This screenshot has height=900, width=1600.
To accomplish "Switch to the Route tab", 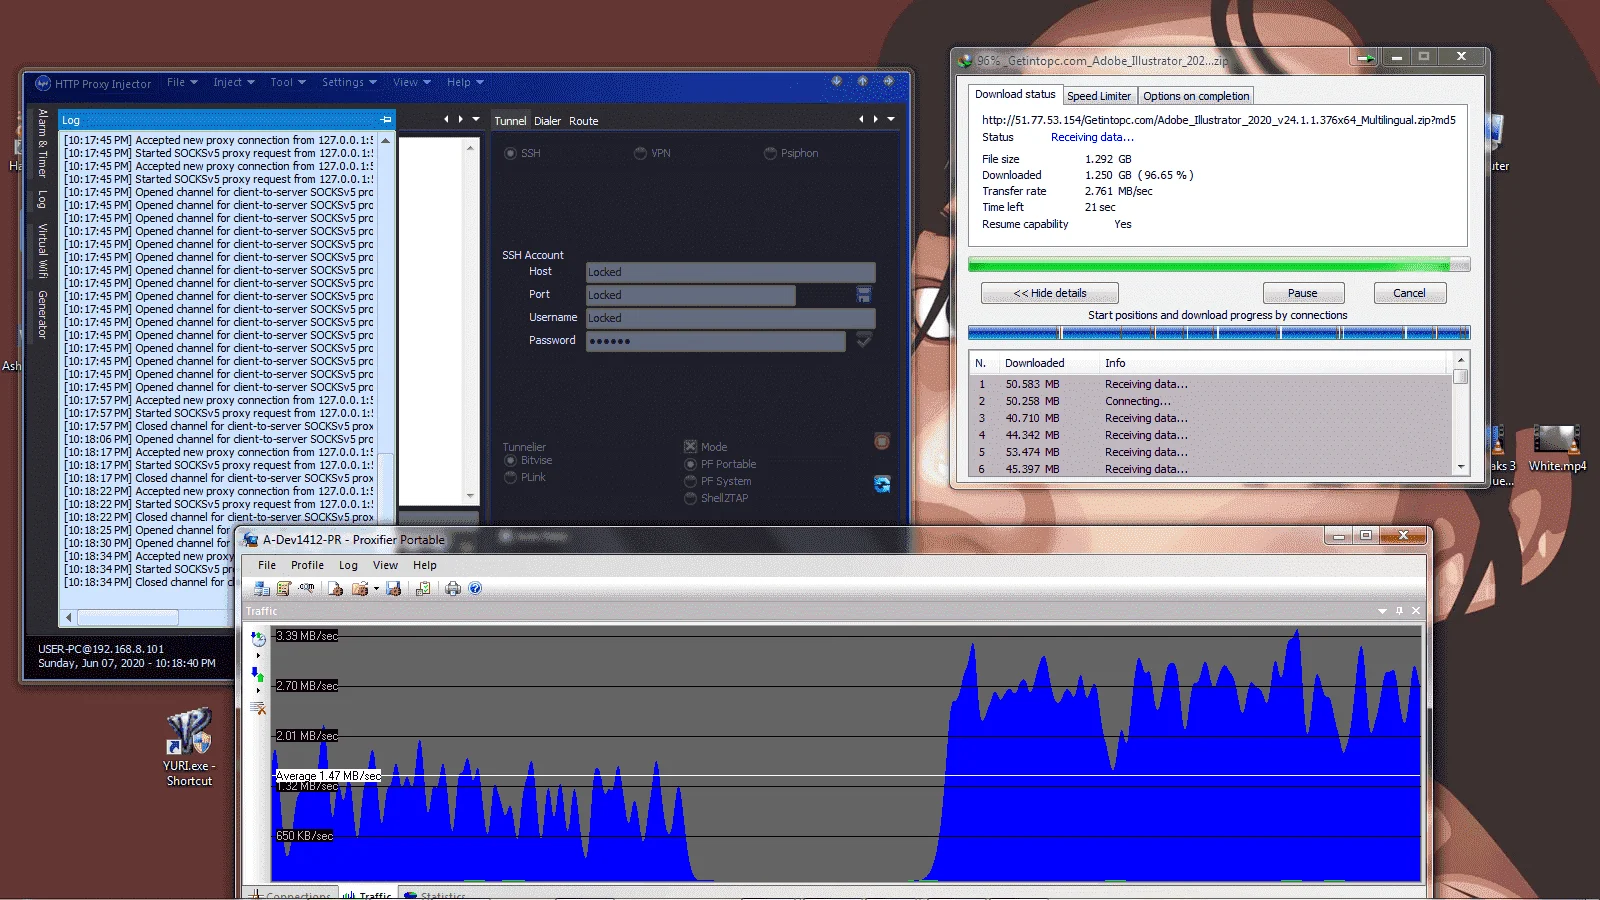I will tap(584, 121).
